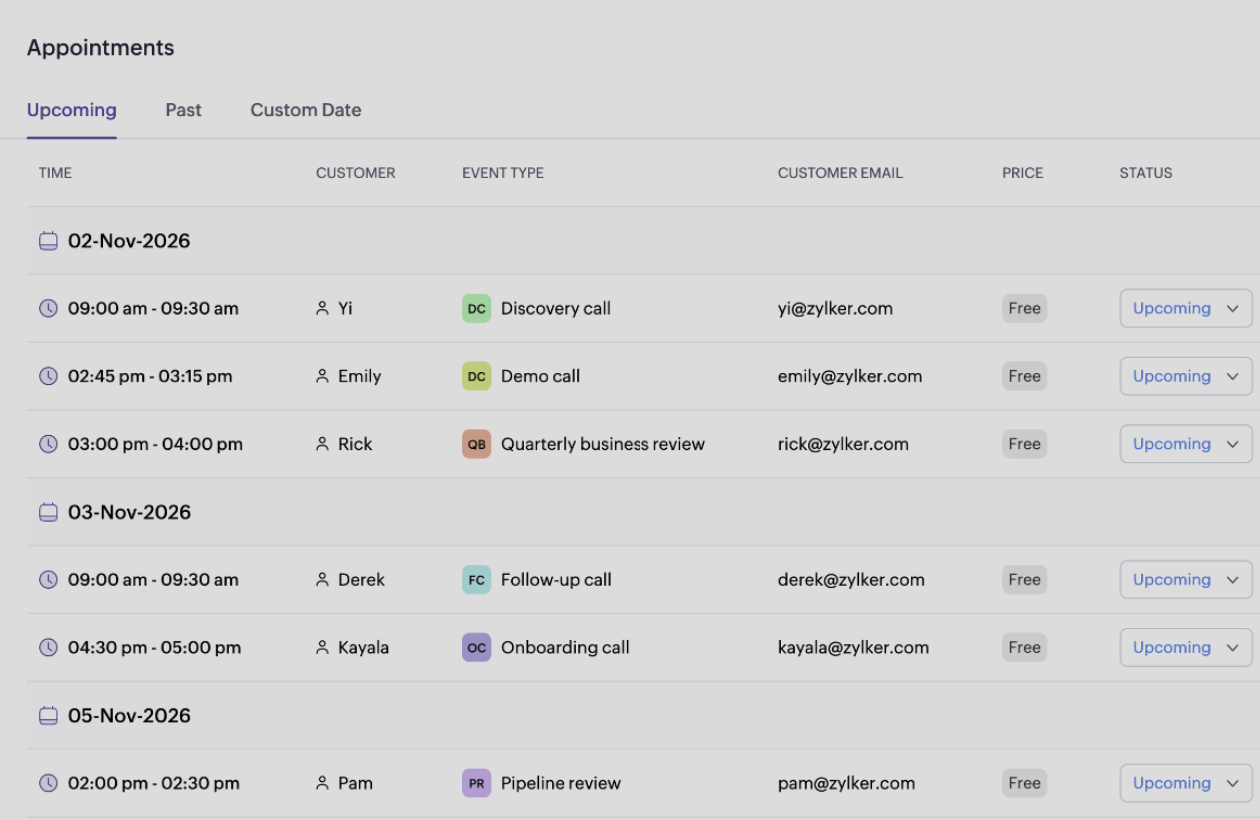Click the person icon next to Emily
This screenshot has height=820, width=1260.
coord(321,376)
